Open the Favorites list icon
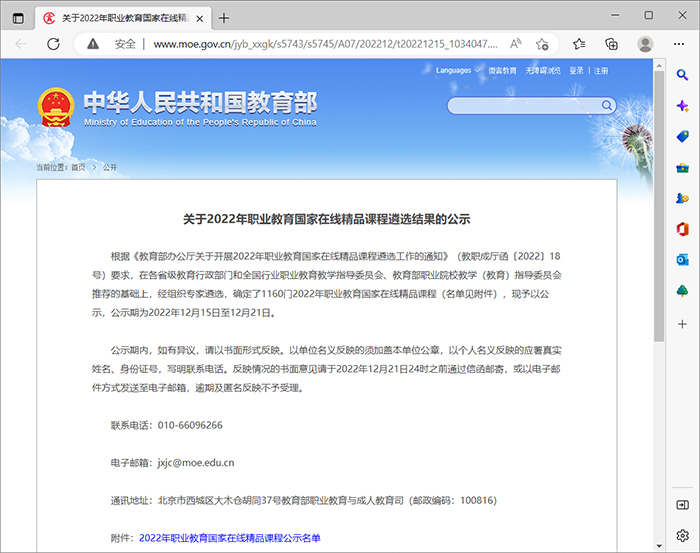 point(579,44)
